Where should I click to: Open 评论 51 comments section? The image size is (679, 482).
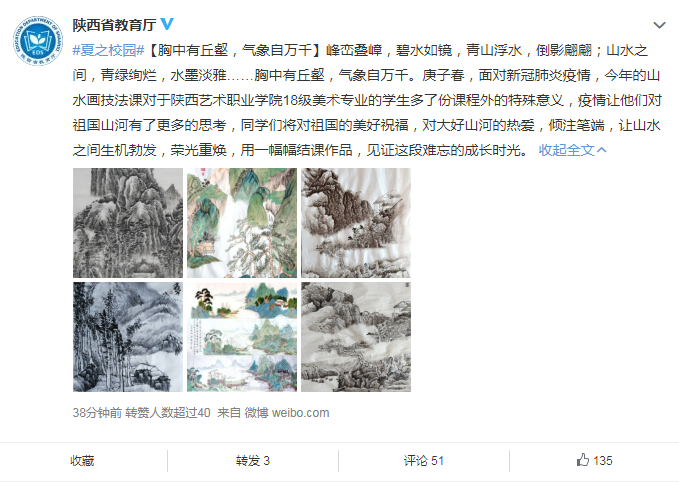click(x=424, y=460)
